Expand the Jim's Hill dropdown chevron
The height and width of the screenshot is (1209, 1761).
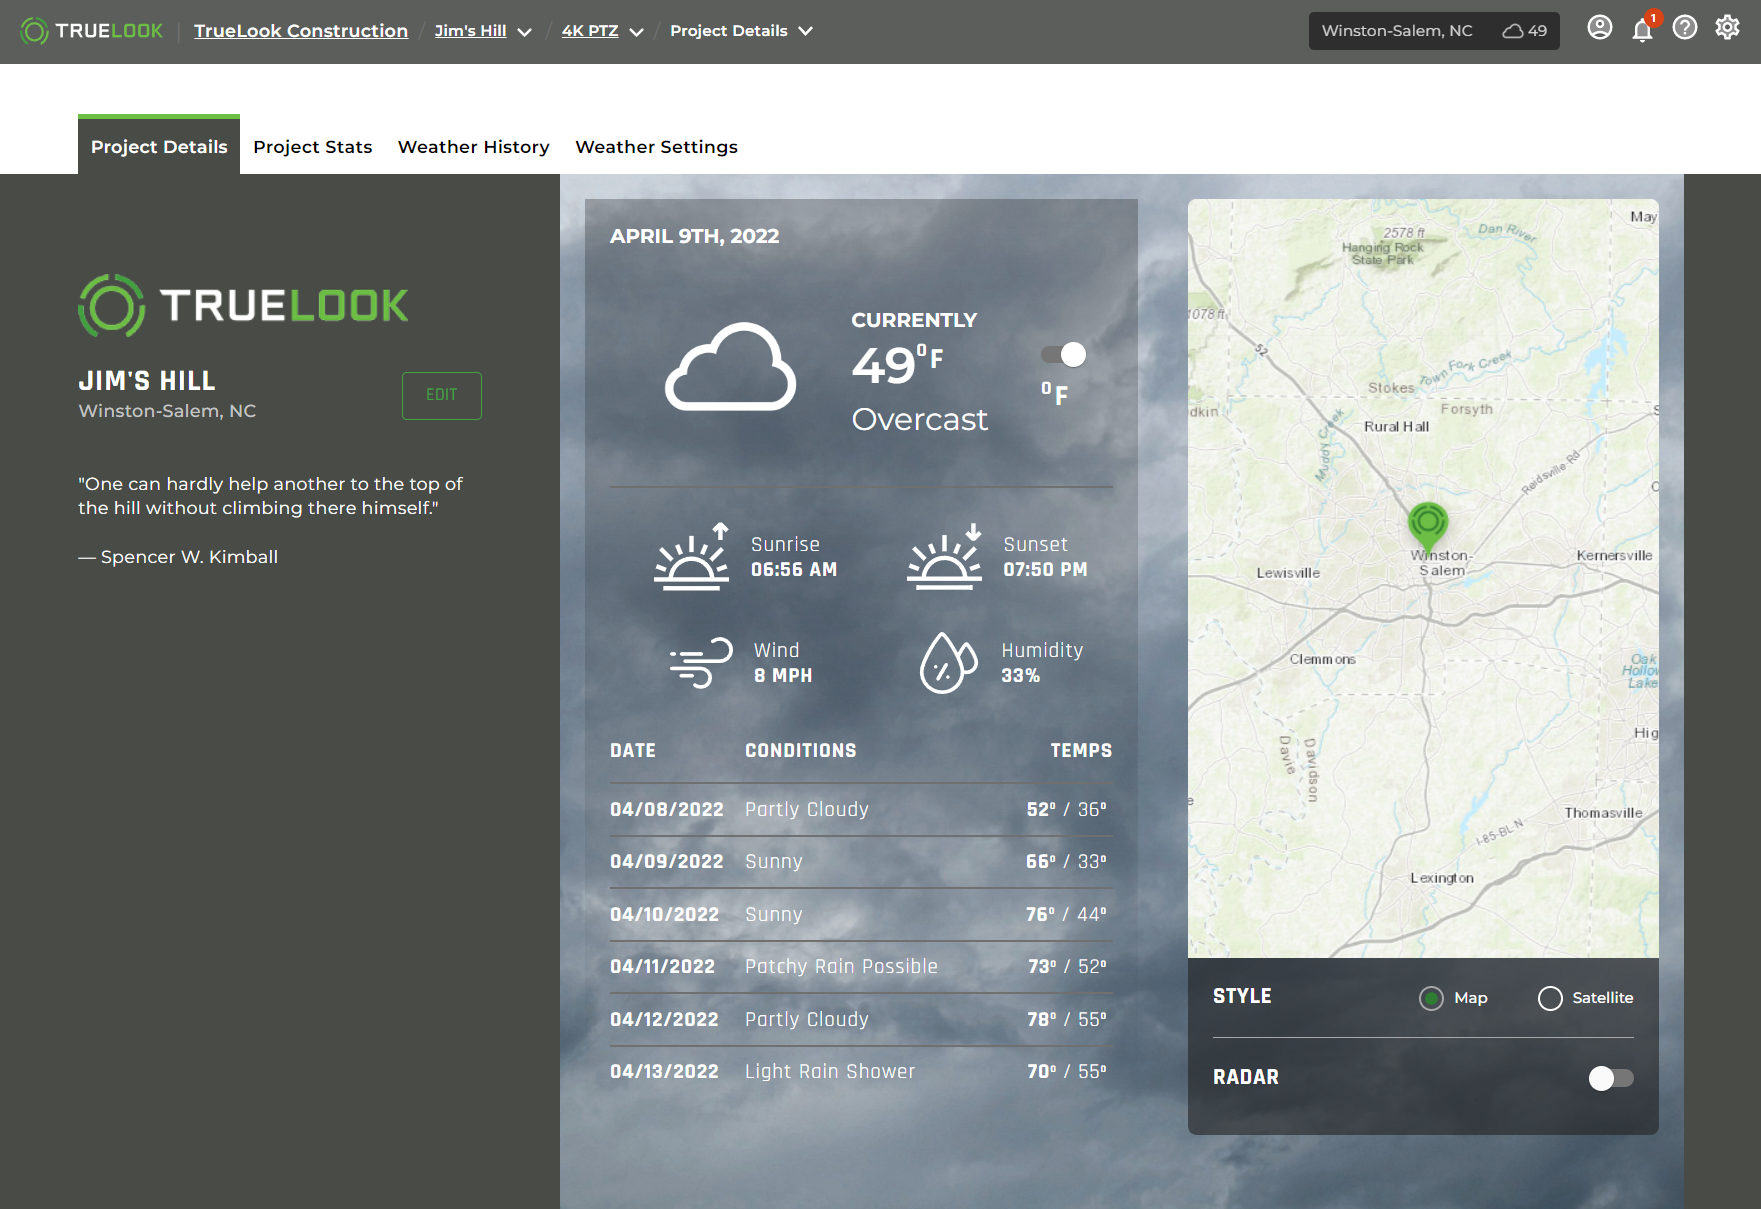click(525, 32)
